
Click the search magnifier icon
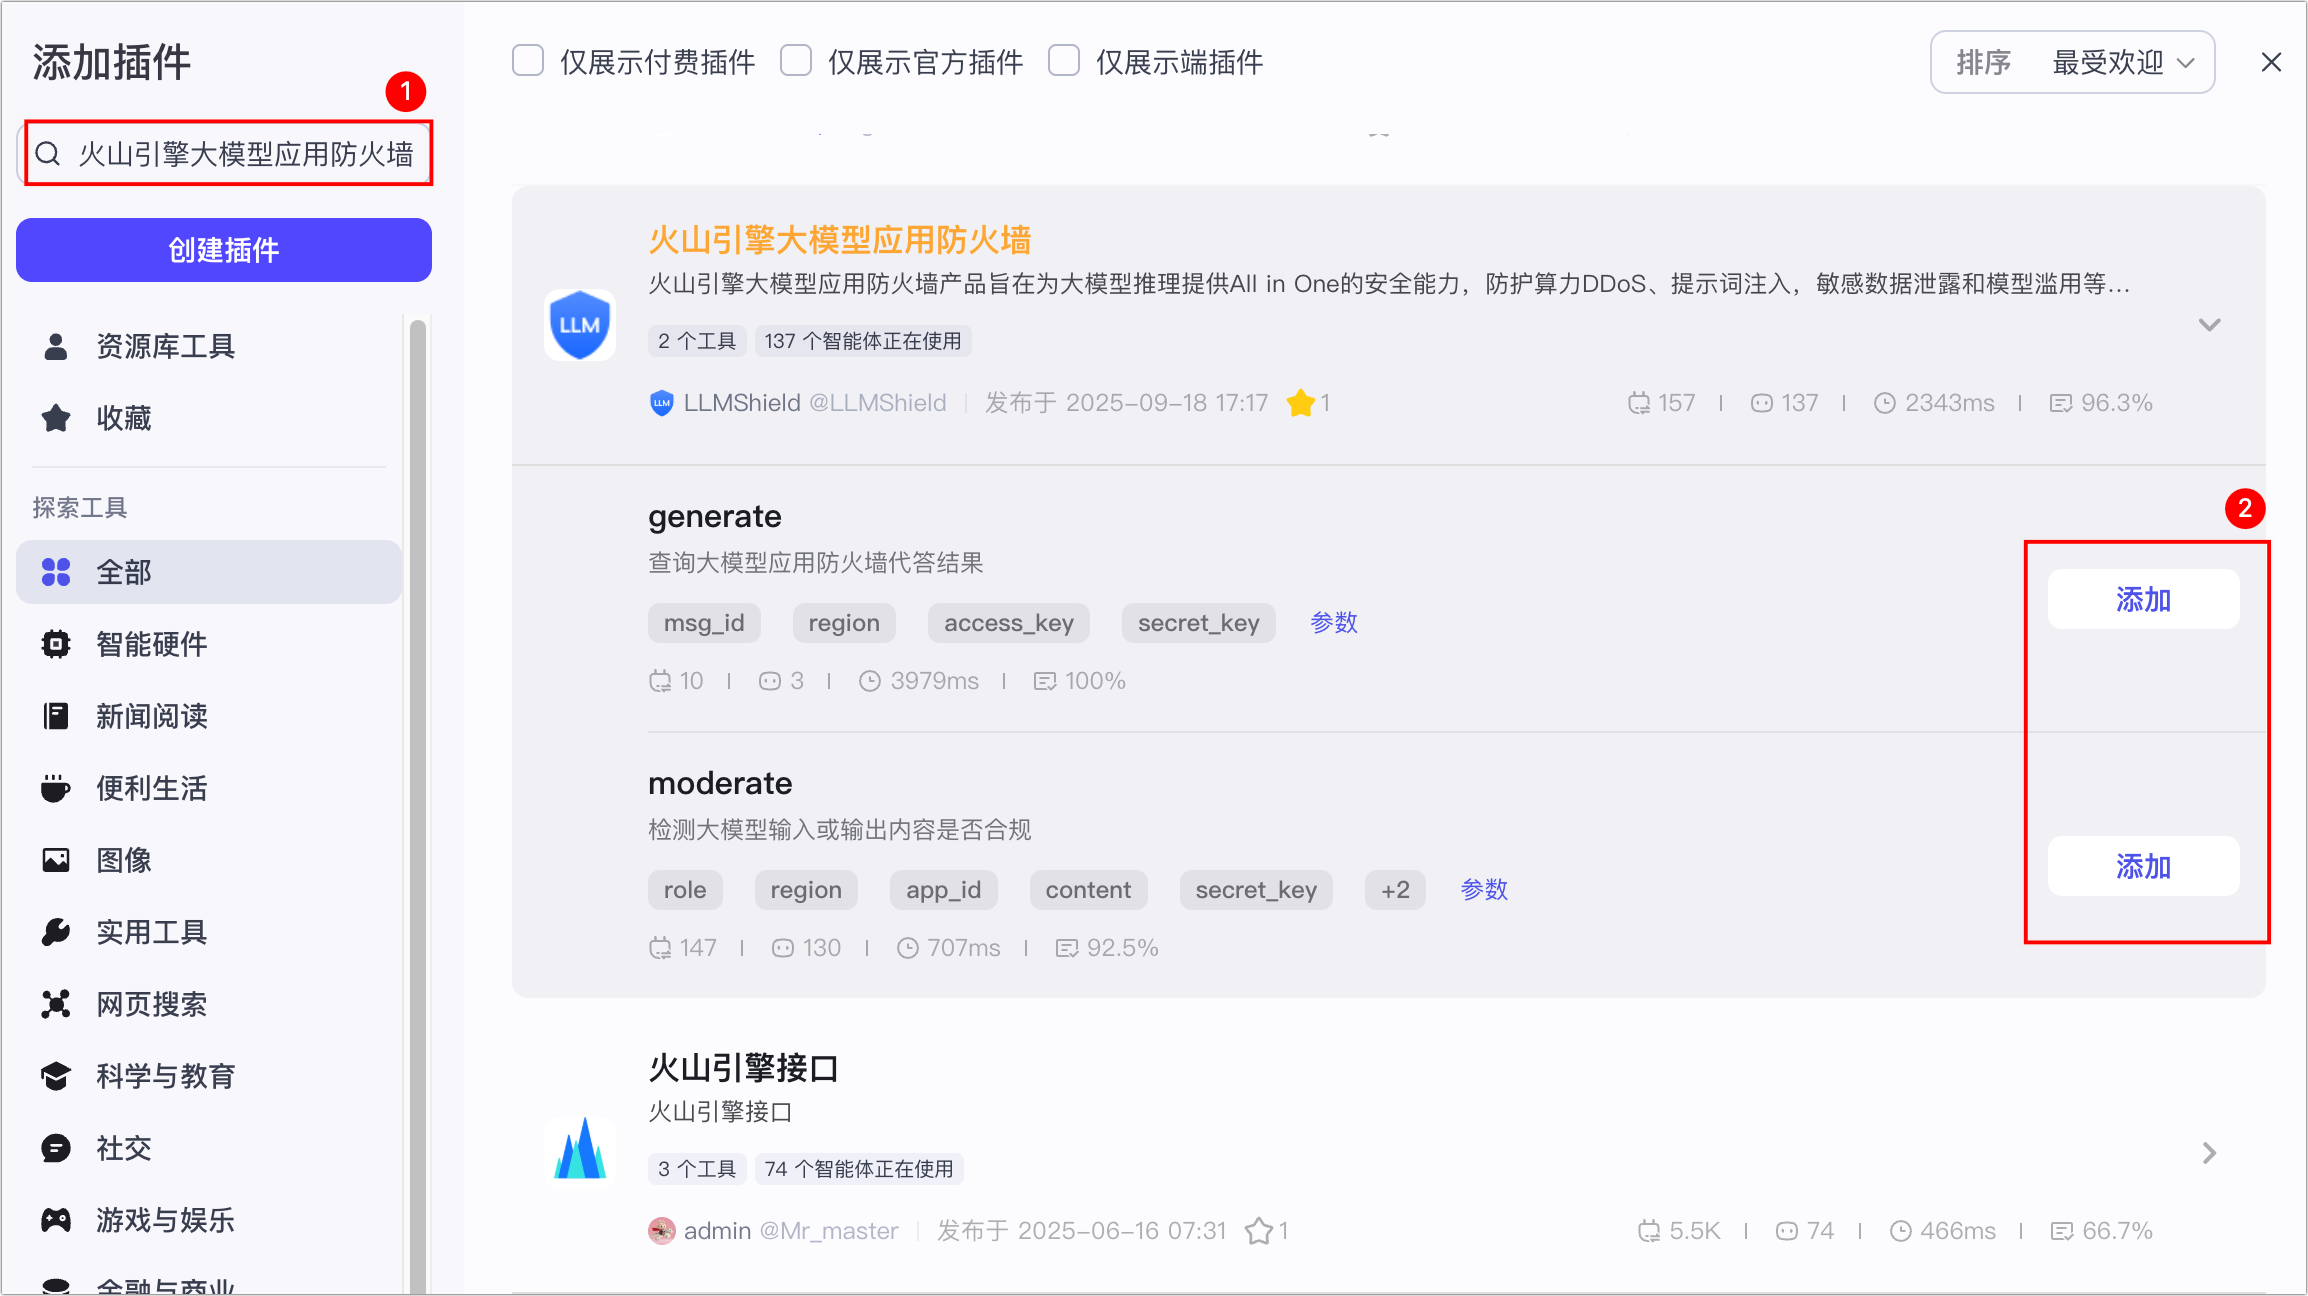48,154
